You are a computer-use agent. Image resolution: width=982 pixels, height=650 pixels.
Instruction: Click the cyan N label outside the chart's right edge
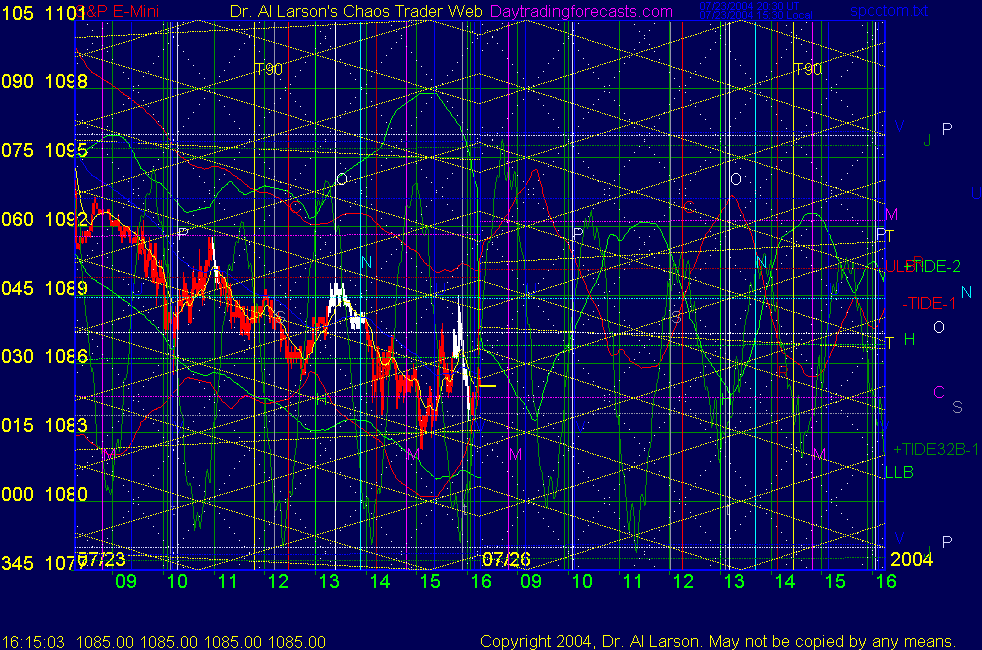coord(966,292)
